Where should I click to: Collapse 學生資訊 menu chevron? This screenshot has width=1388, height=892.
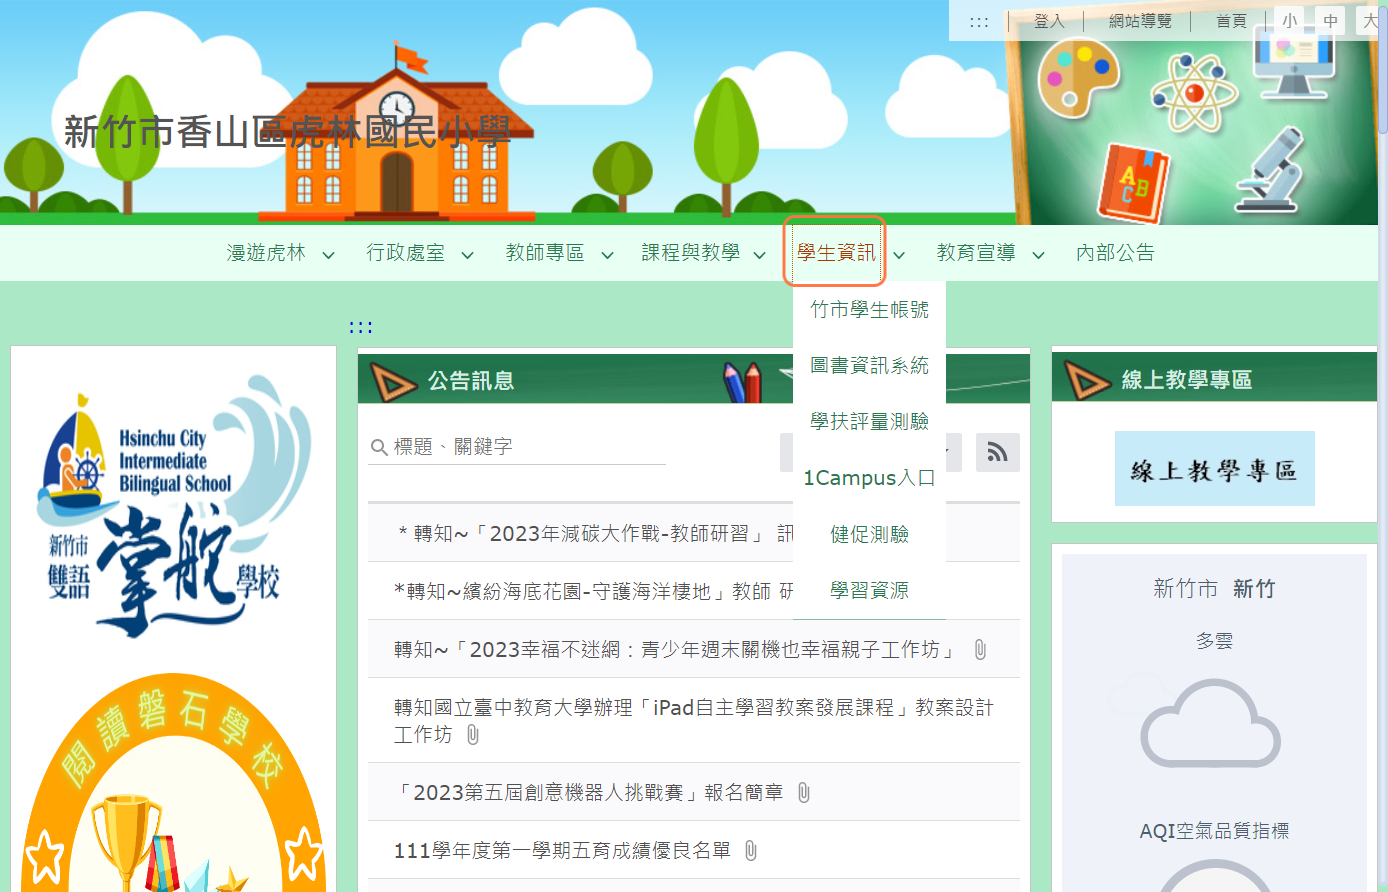point(899,255)
